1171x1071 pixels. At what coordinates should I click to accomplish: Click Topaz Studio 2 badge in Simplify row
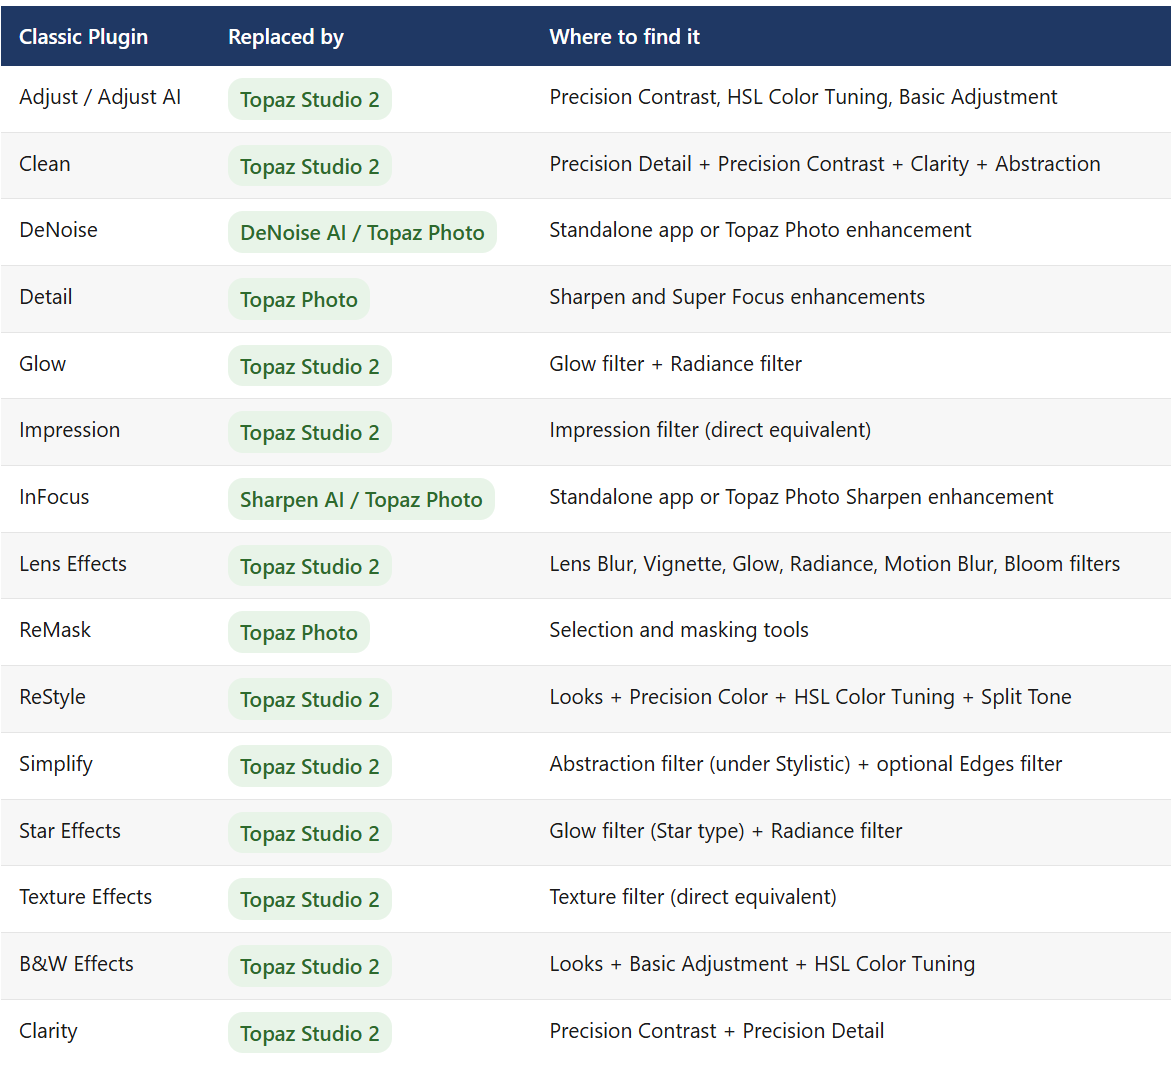pyautogui.click(x=309, y=766)
